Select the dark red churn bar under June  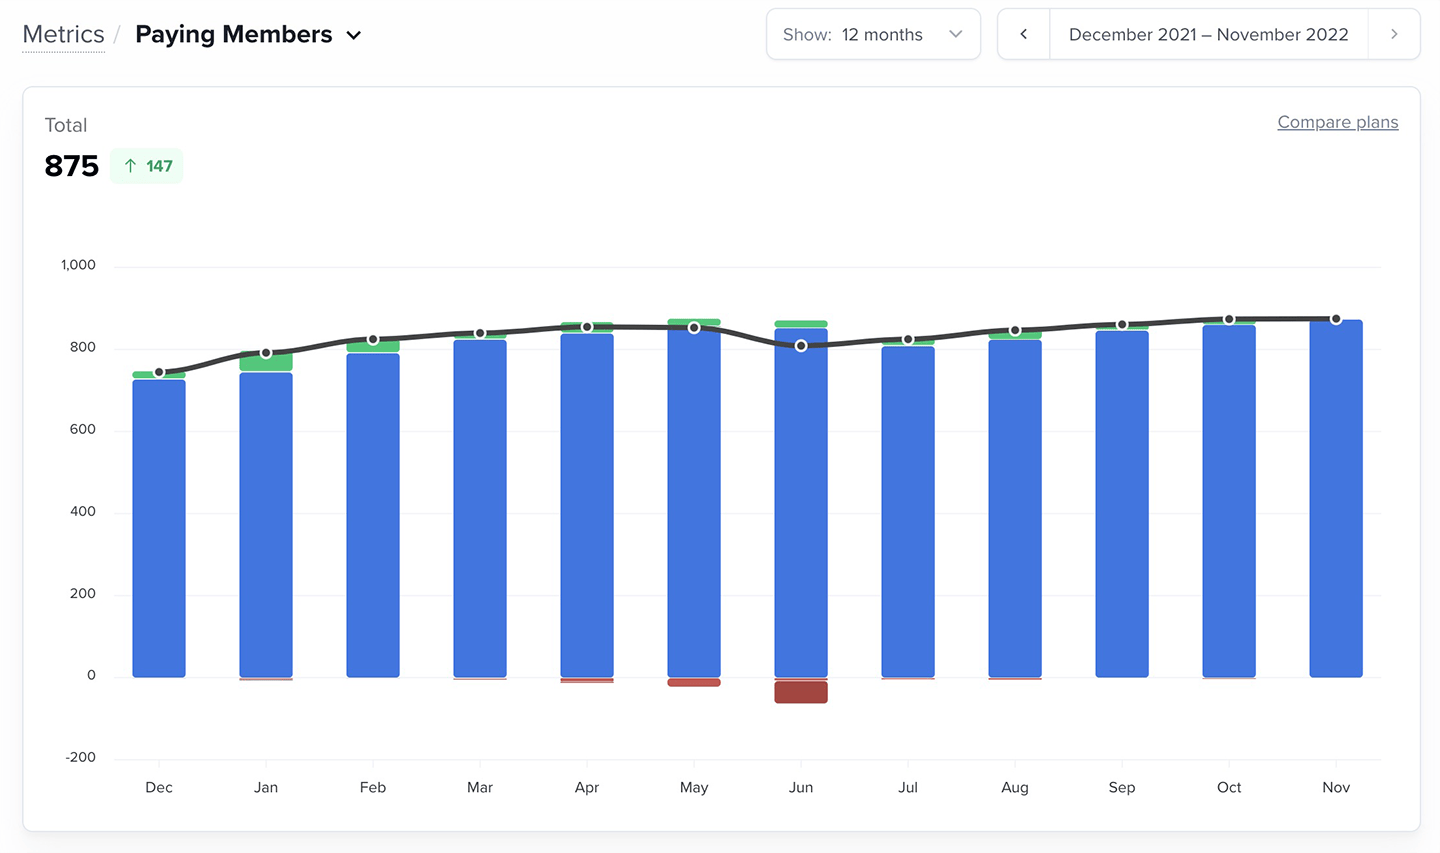[x=800, y=691]
